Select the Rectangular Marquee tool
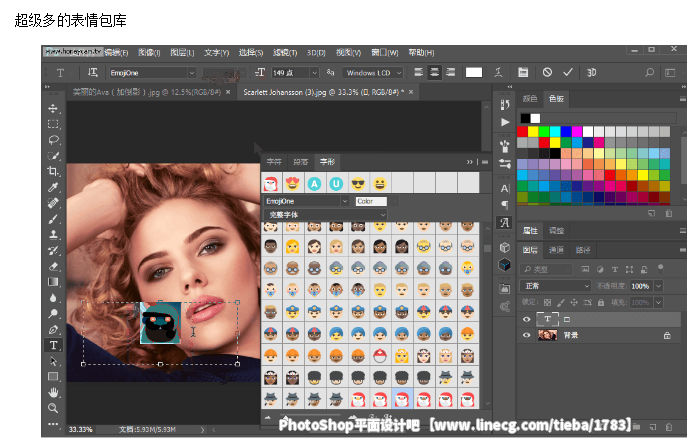 [53, 124]
